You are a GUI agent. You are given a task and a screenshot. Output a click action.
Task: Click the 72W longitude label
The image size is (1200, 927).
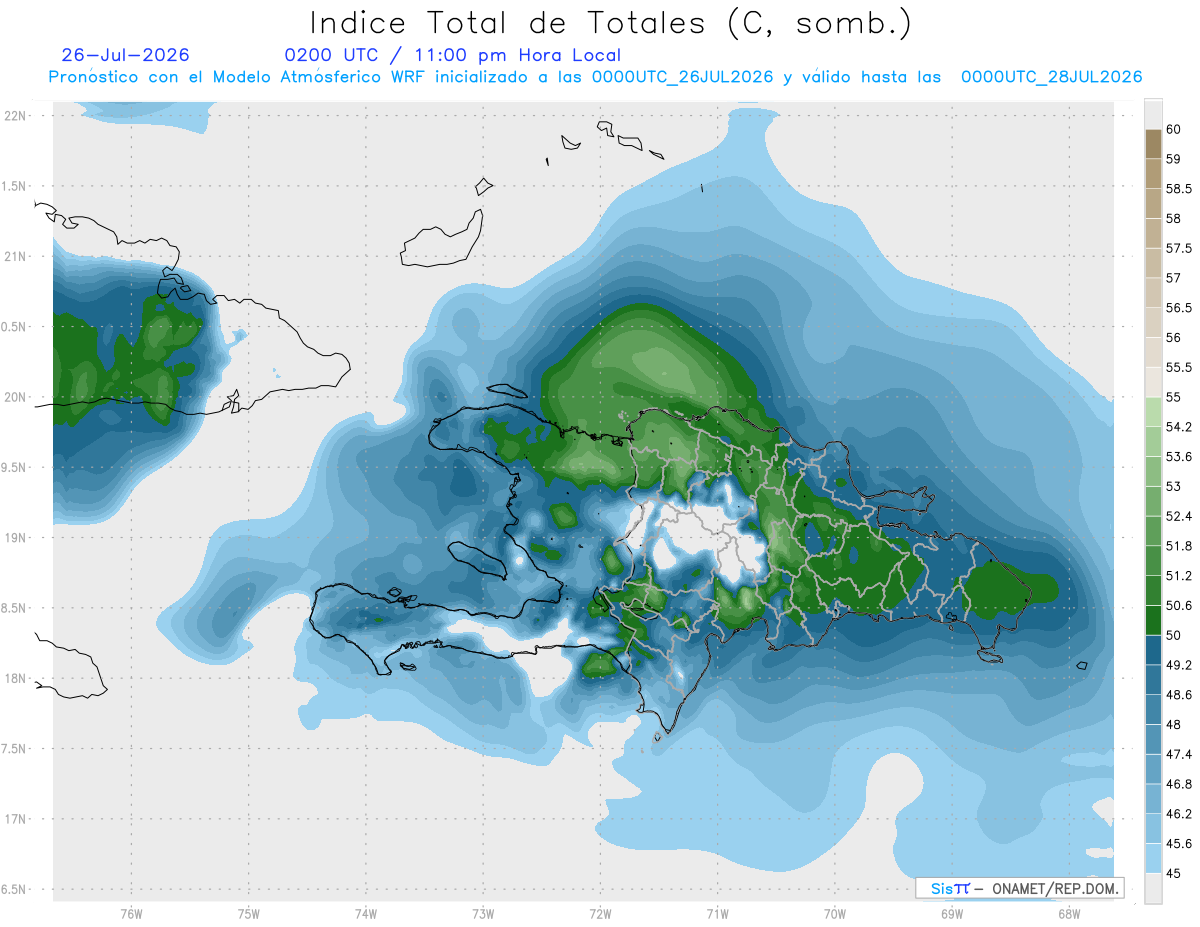pos(600,913)
